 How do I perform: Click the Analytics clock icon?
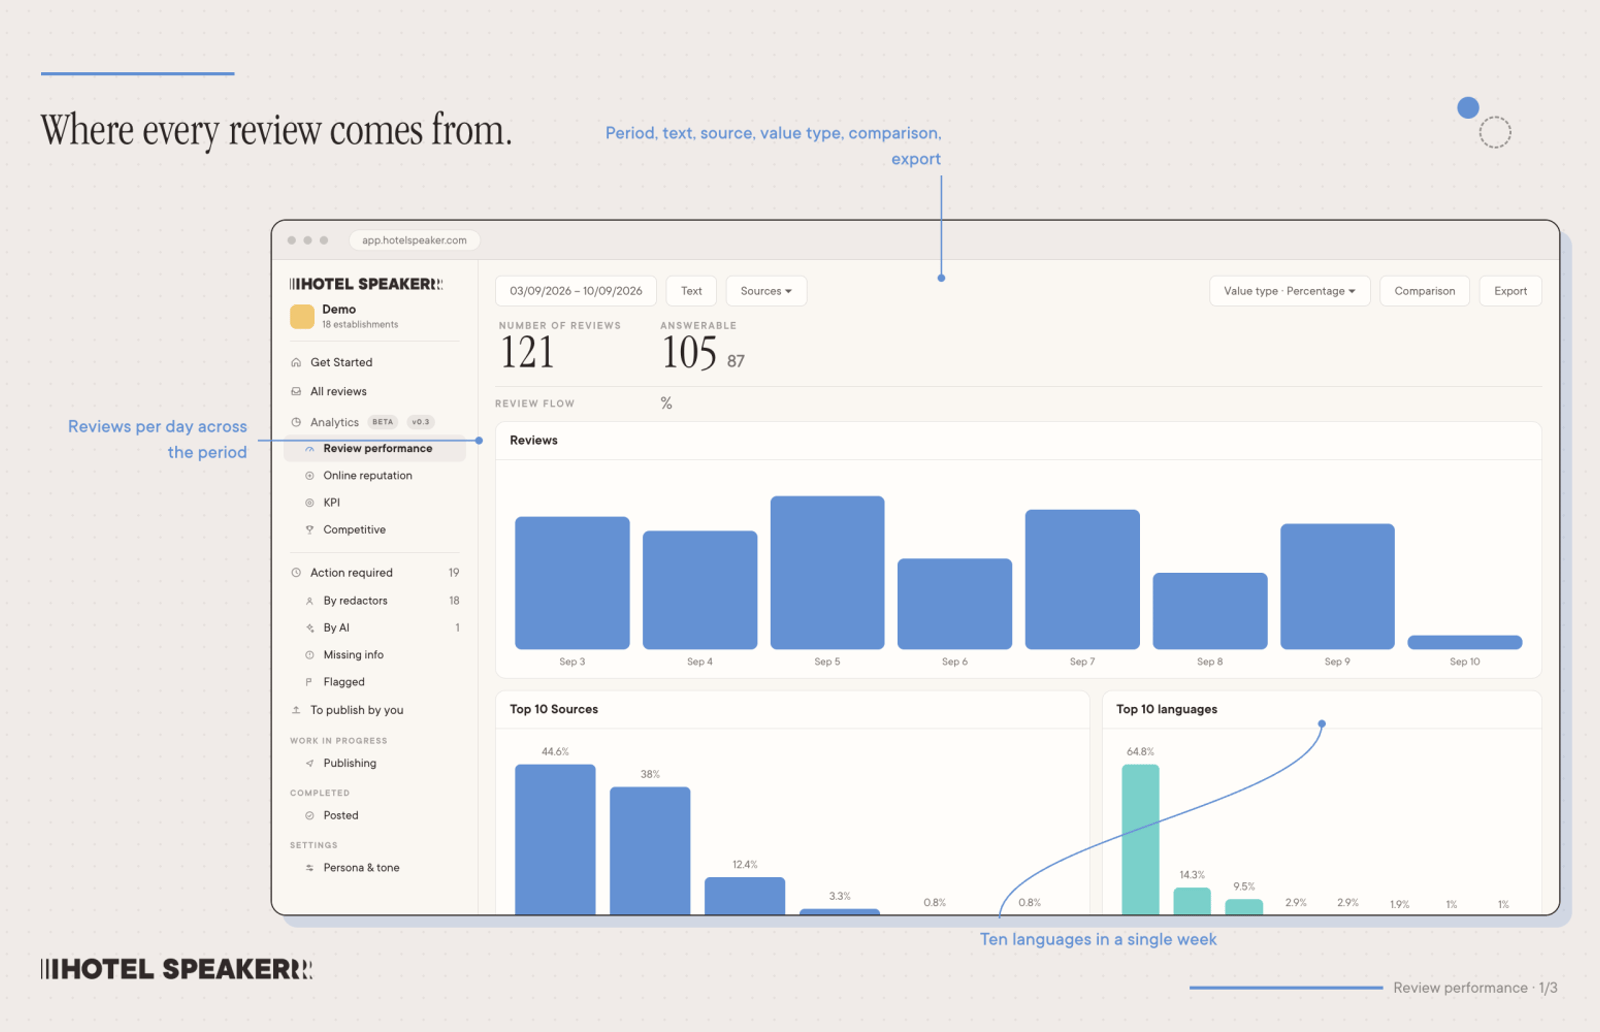pos(296,423)
